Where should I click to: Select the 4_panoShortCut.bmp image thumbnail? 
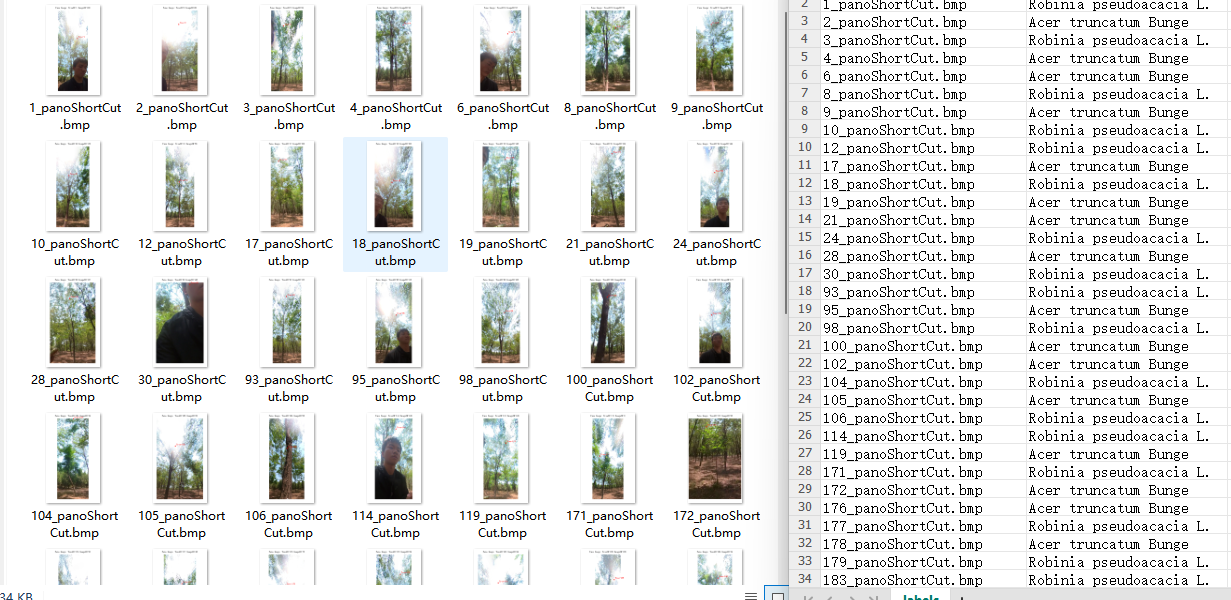395,49
